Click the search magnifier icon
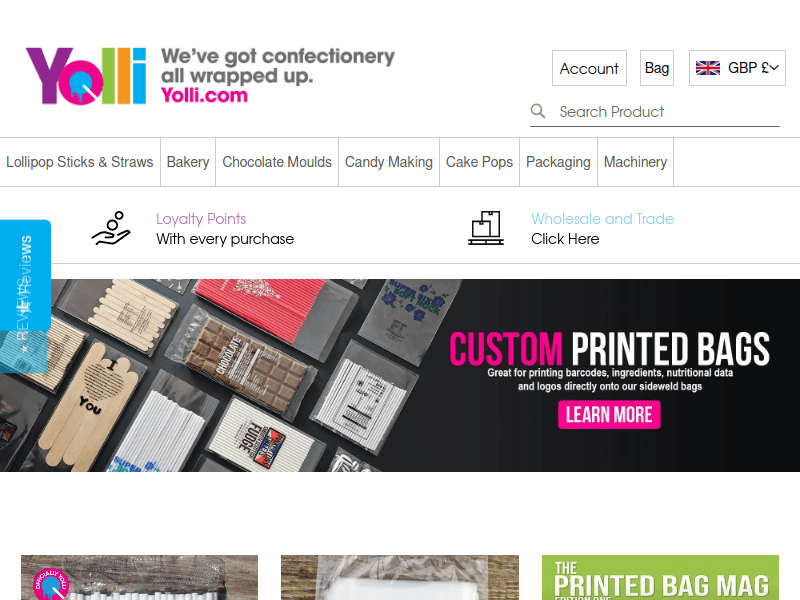Viewport: 800px width, 600px height. point(538,111)
